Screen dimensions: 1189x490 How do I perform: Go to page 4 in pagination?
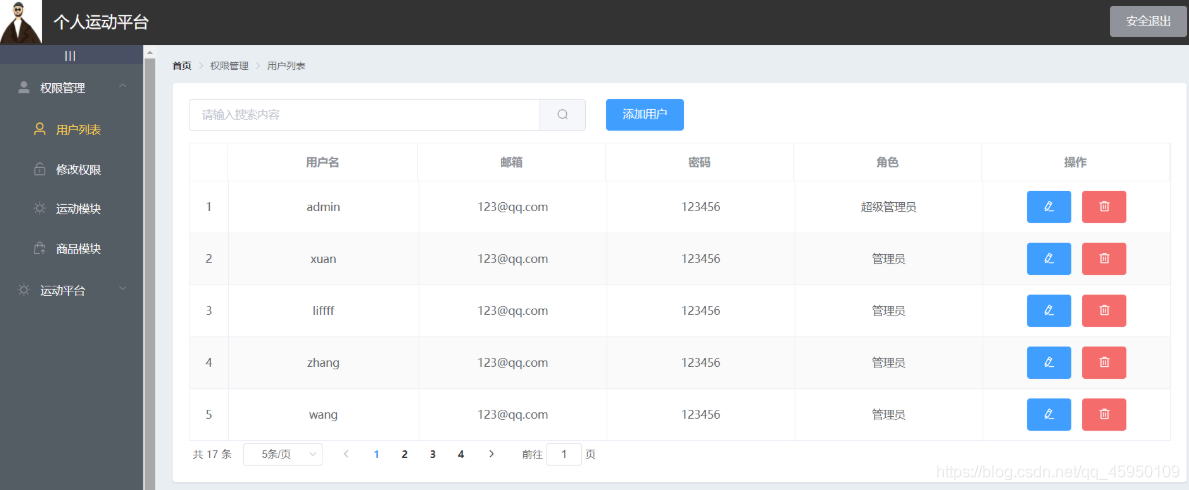pyautogui.click(x=460, y=454)
